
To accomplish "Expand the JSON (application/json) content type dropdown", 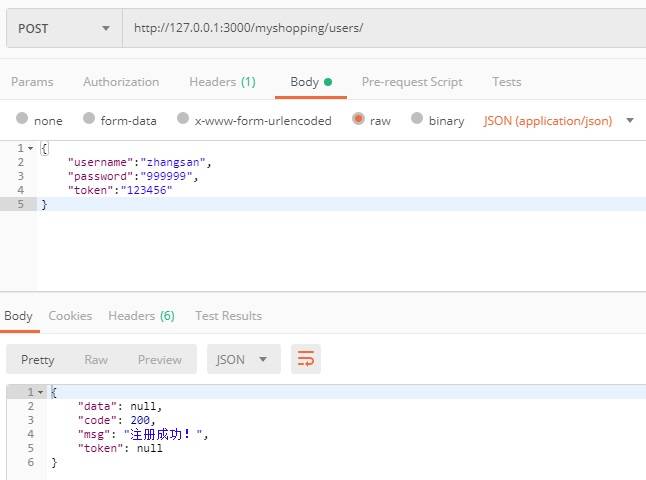I will click(x=559, y=120).
